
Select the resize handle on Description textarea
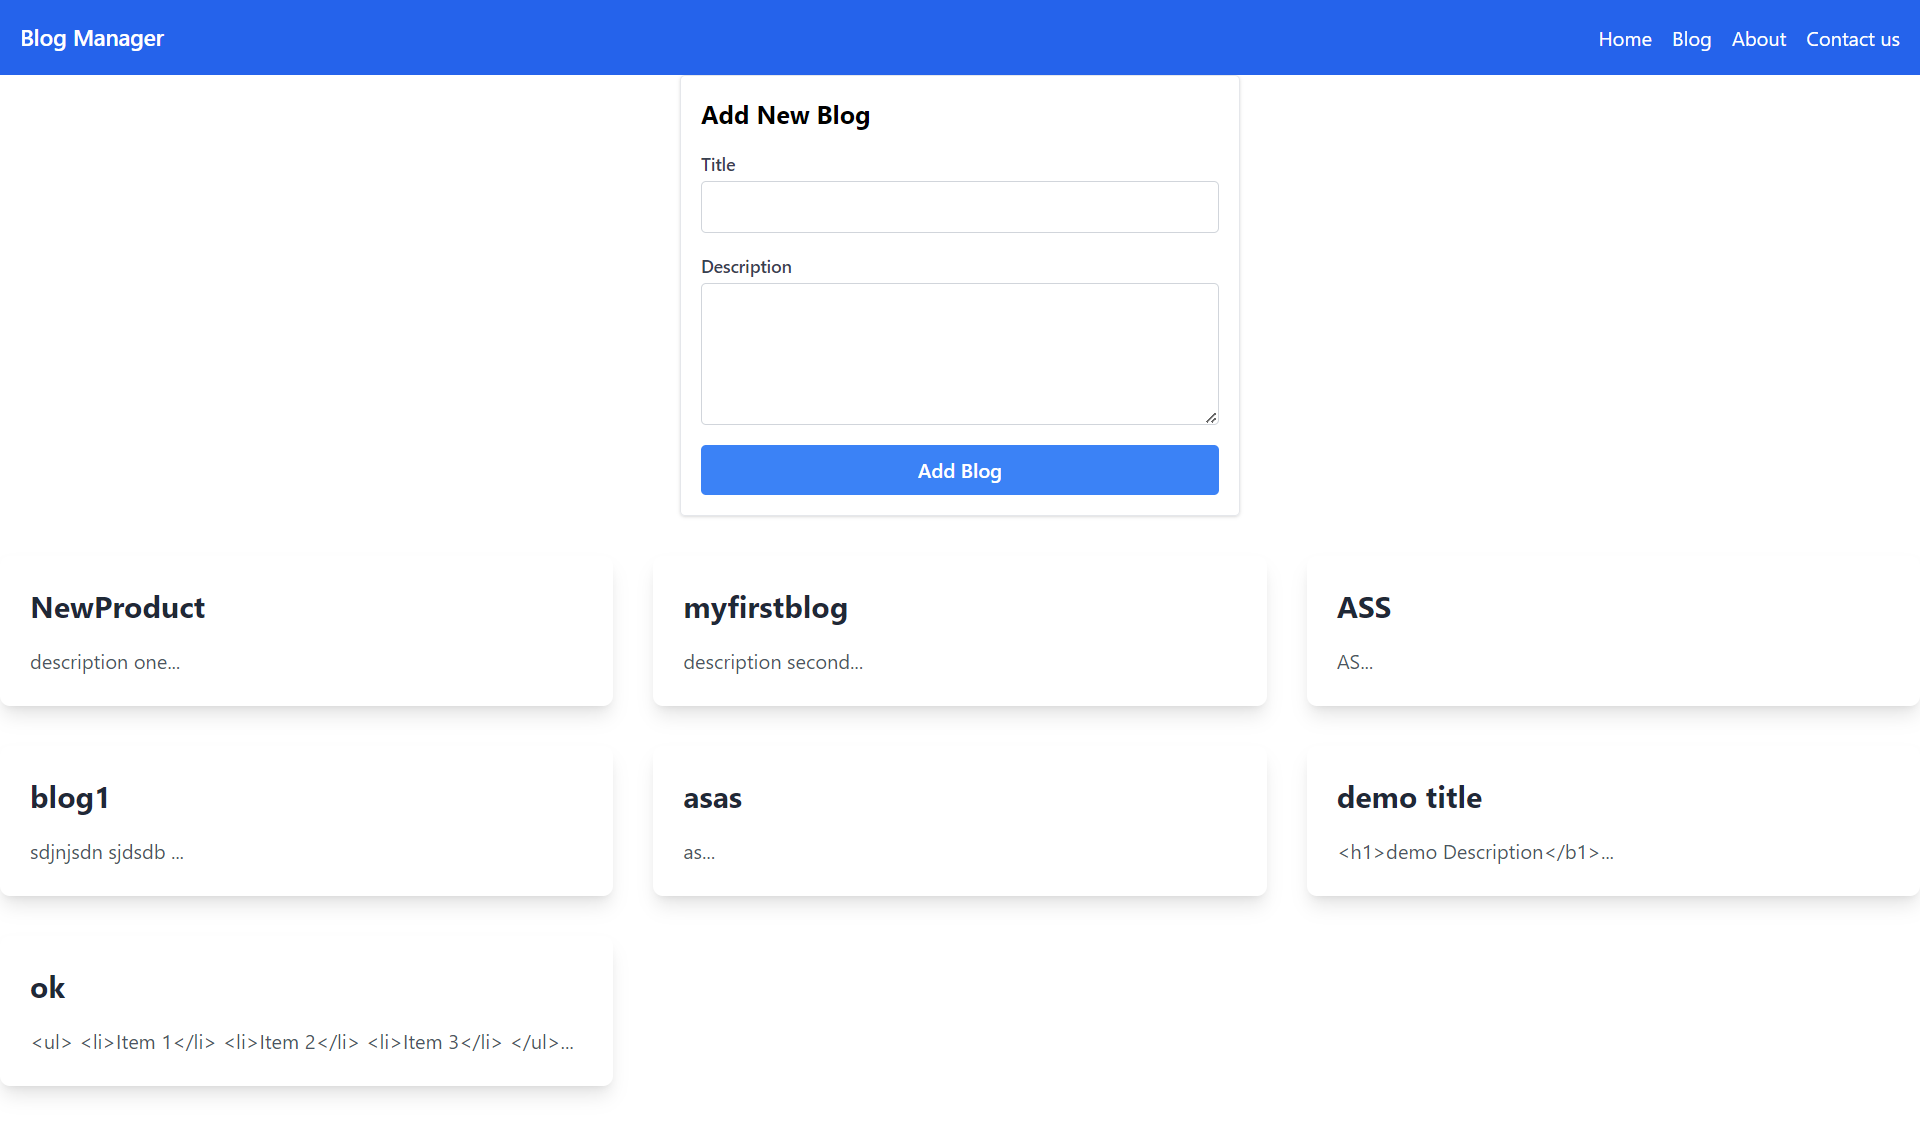coord(1211,418)
